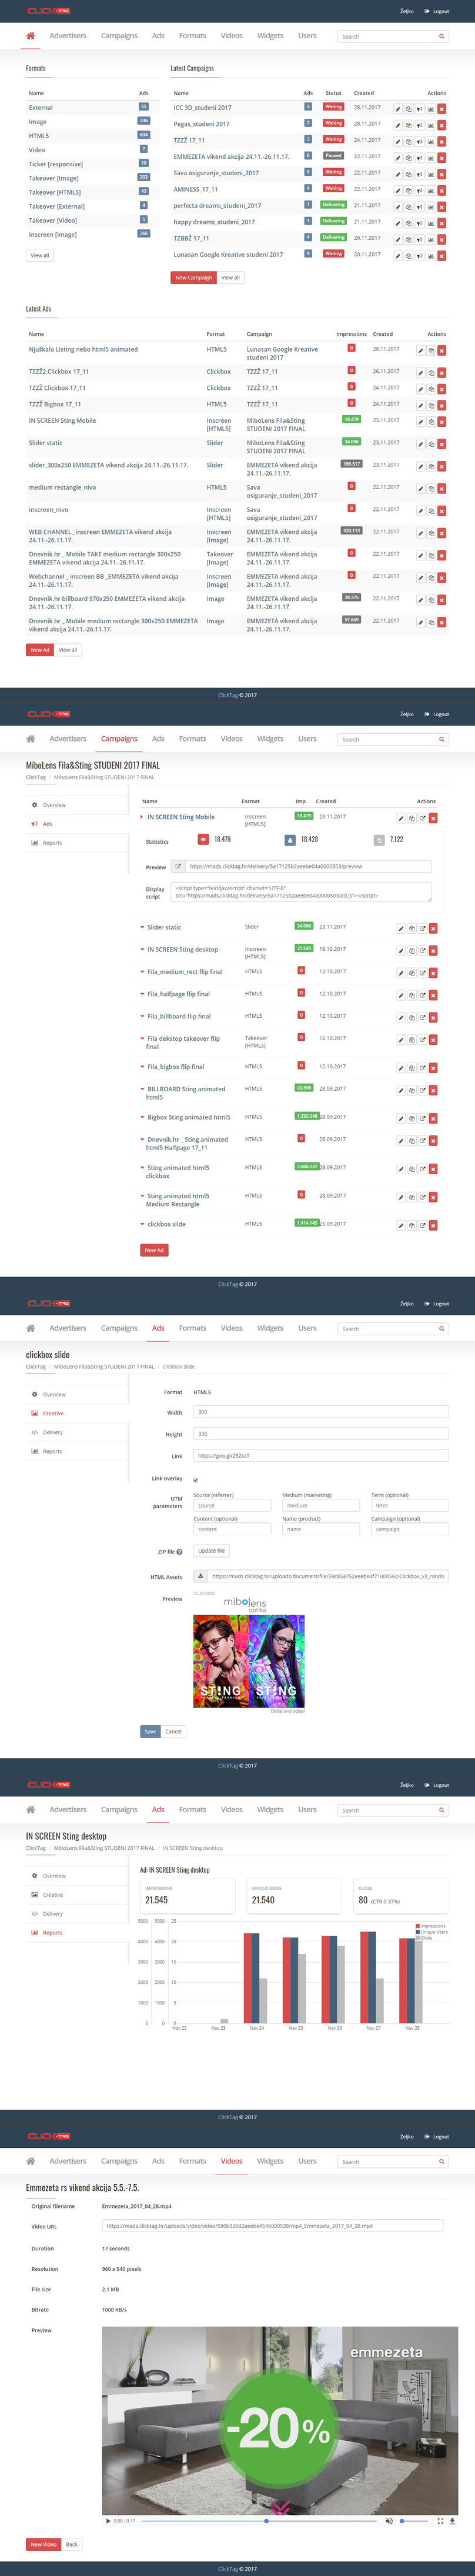Expand the BILLBOARD Sting animated html5 row
475x2576 pixels.
coord(141,1089)
